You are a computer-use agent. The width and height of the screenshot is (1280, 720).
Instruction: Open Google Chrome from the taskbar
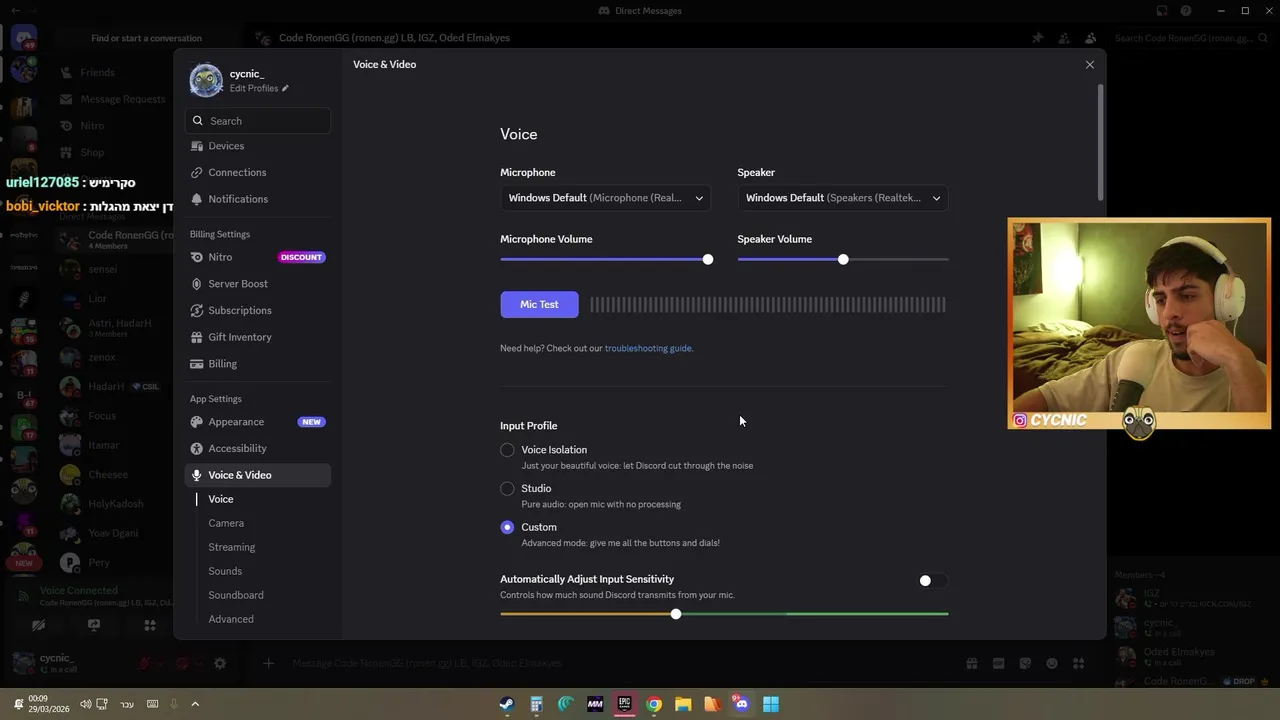pyautogui.click(x=653, y=704)
